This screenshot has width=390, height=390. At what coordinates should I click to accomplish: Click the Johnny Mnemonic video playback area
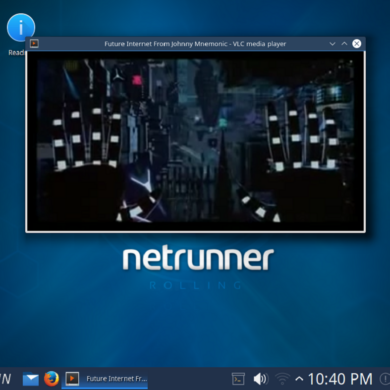[x=195, y=141]
